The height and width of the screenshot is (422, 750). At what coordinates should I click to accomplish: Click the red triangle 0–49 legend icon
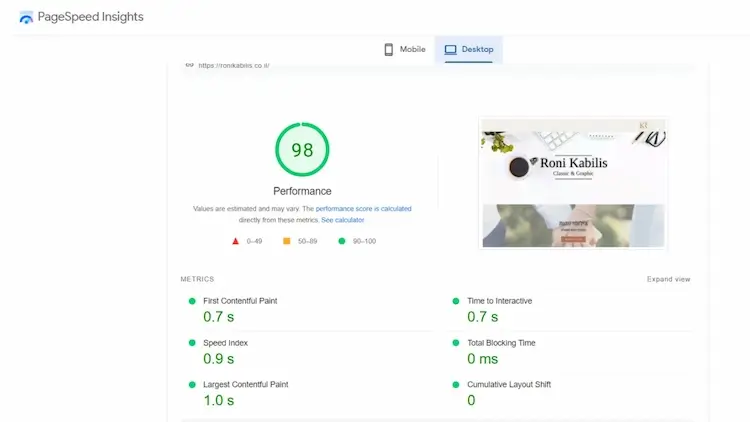click(x=236, y=241)
